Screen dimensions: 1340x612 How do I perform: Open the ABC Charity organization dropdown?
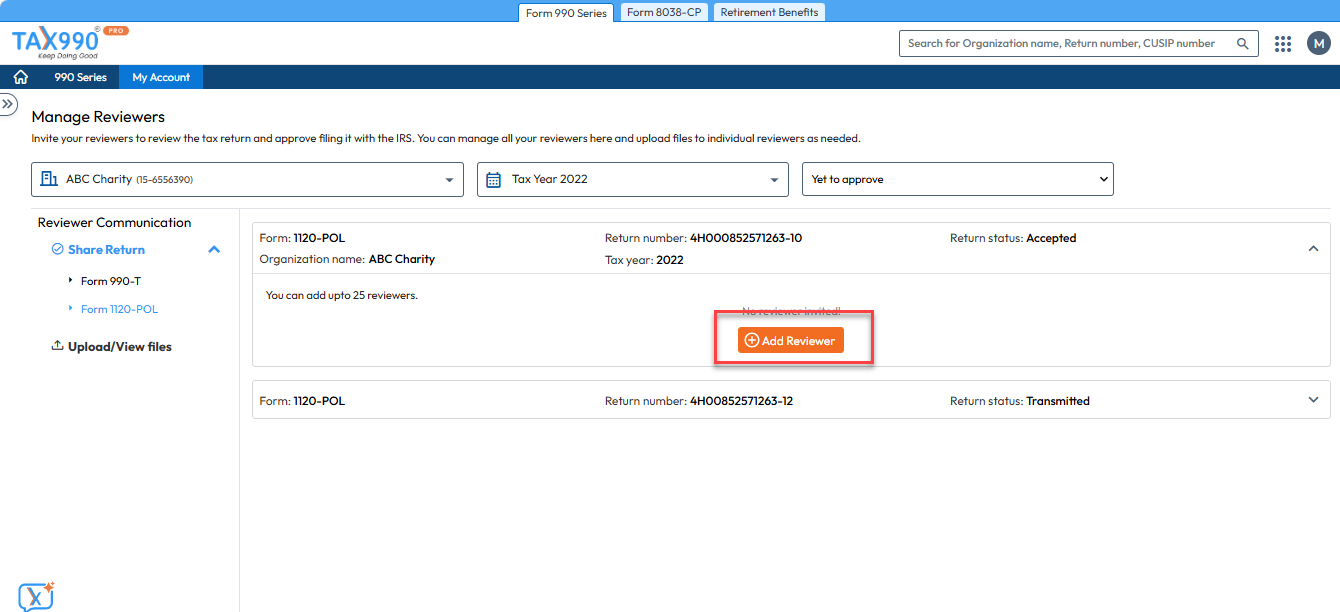(247, 179)
